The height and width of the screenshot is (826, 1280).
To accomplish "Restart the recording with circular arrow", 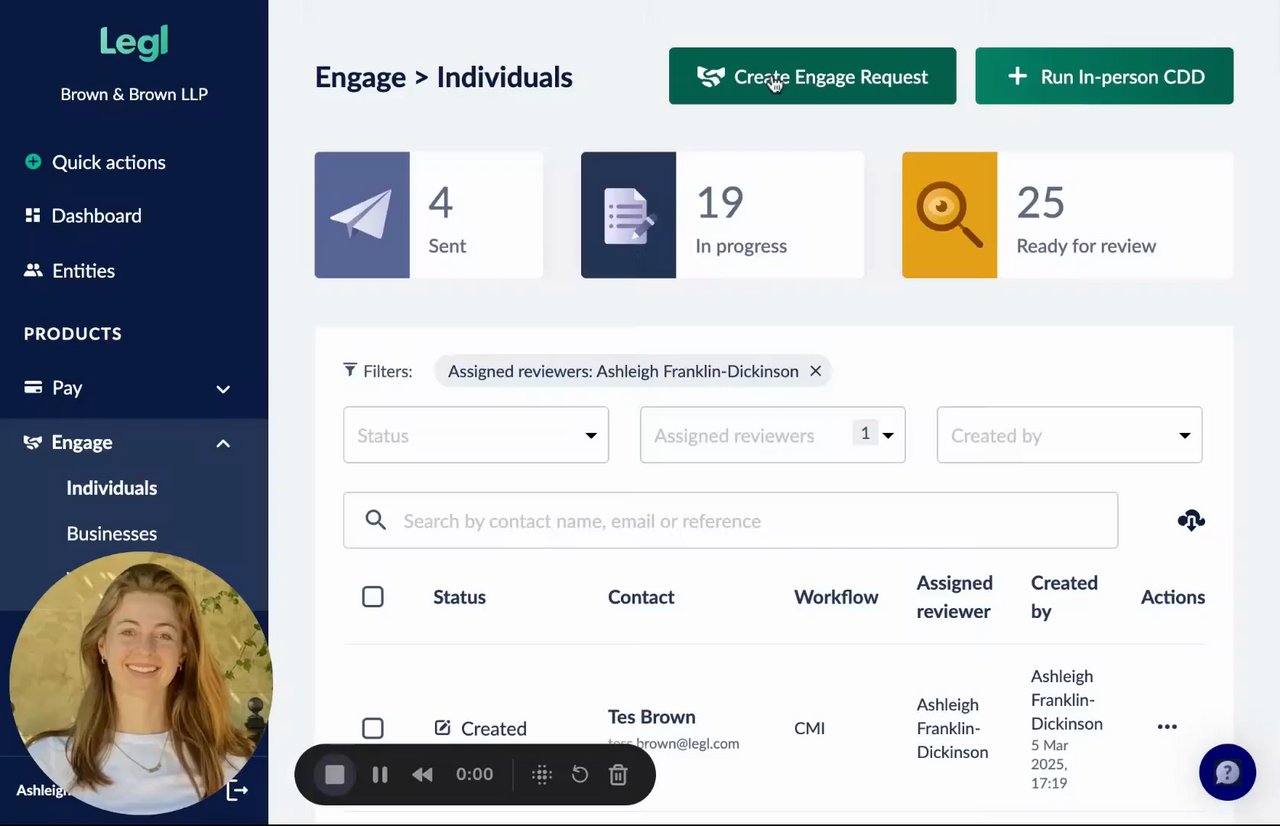I will [x=580, y=774].
